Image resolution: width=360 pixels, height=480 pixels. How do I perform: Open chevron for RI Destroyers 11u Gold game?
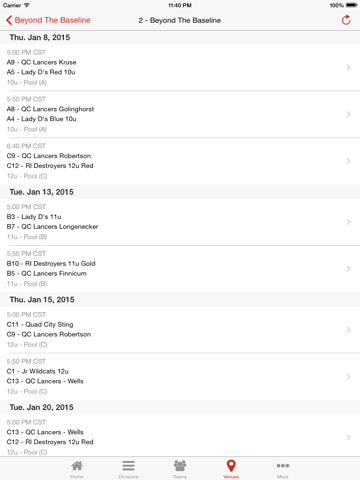pos(348,269)
